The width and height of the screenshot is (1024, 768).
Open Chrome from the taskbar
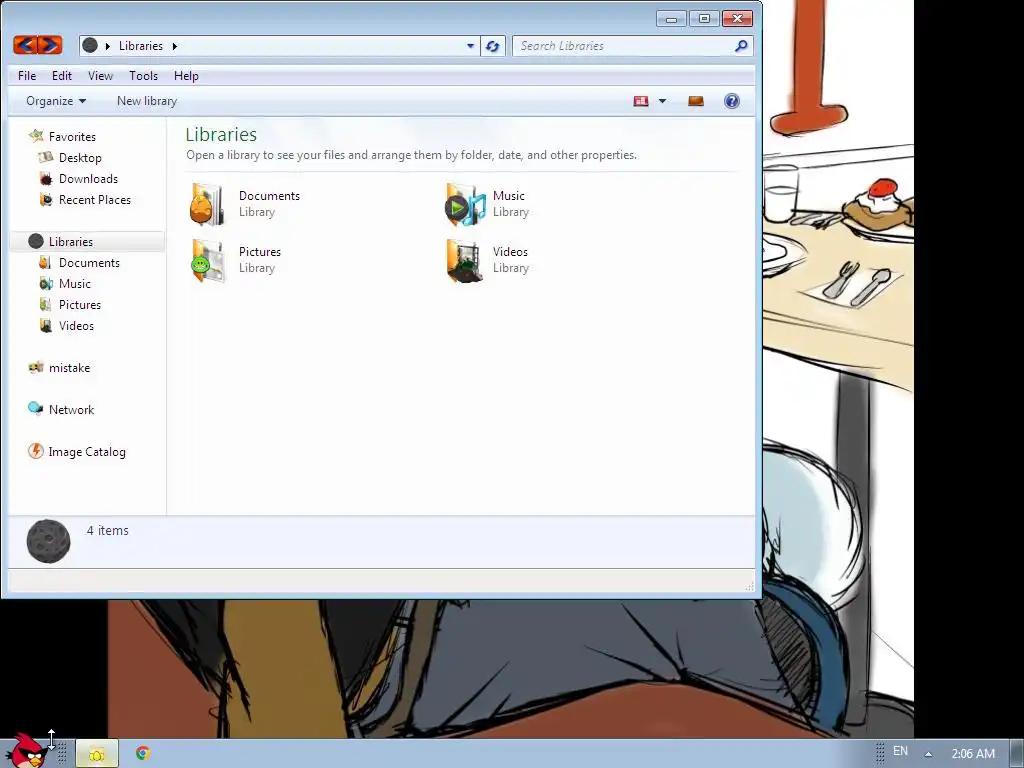pos(143,753)
